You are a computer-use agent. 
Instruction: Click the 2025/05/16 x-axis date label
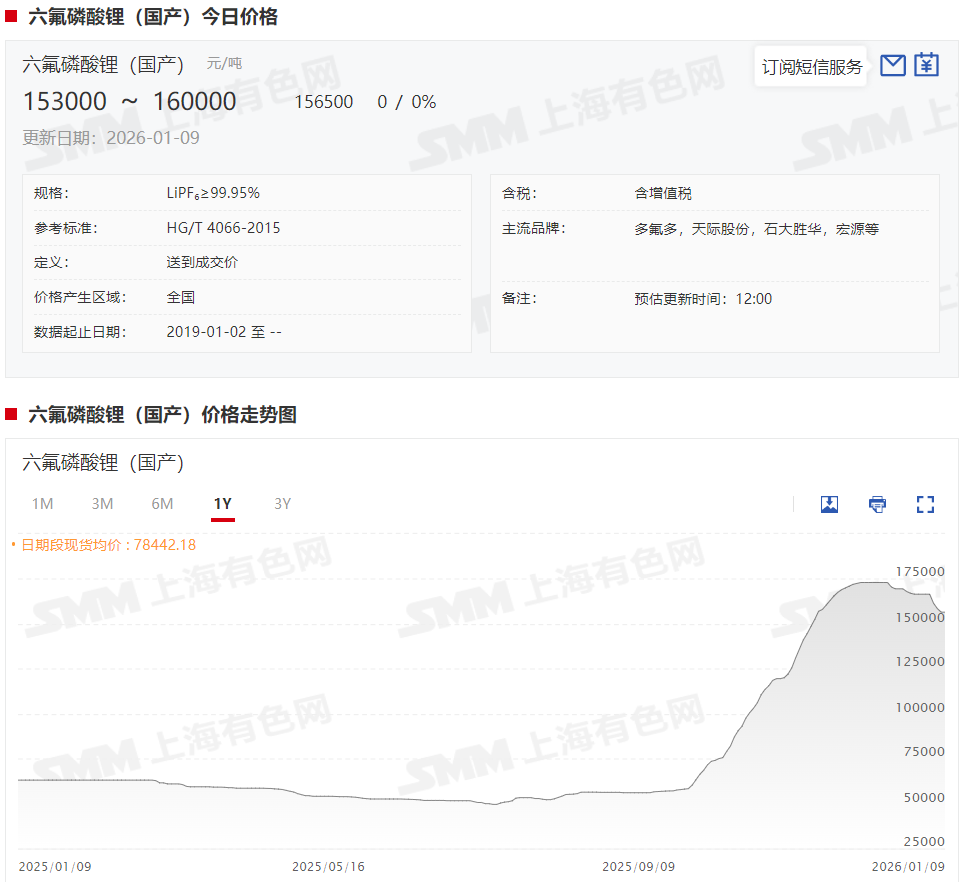(328, 866)
